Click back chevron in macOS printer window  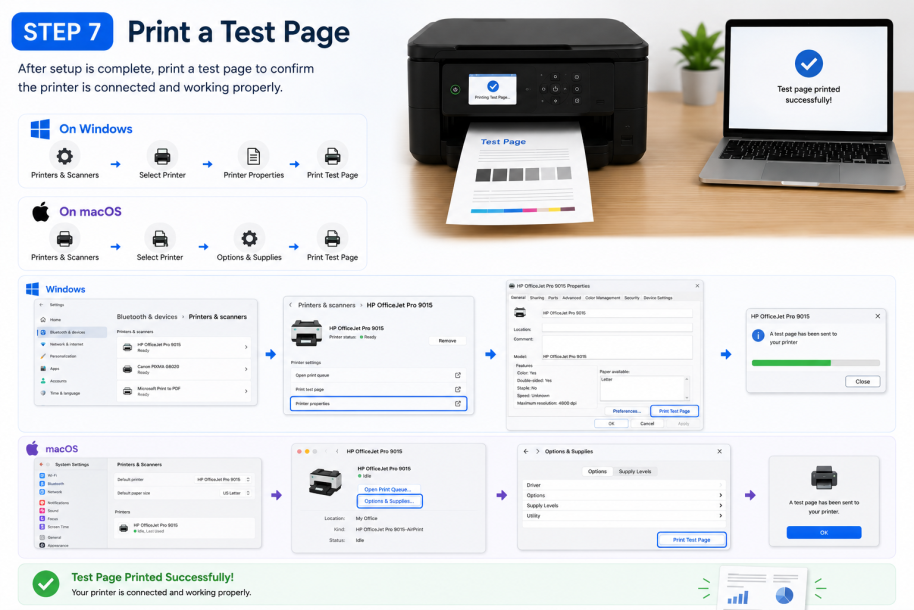point(338,451)
